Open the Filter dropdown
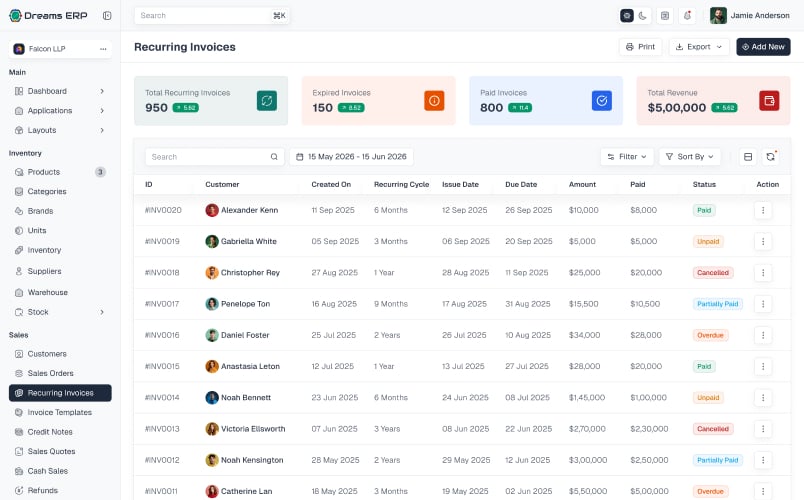 (627, 156)
